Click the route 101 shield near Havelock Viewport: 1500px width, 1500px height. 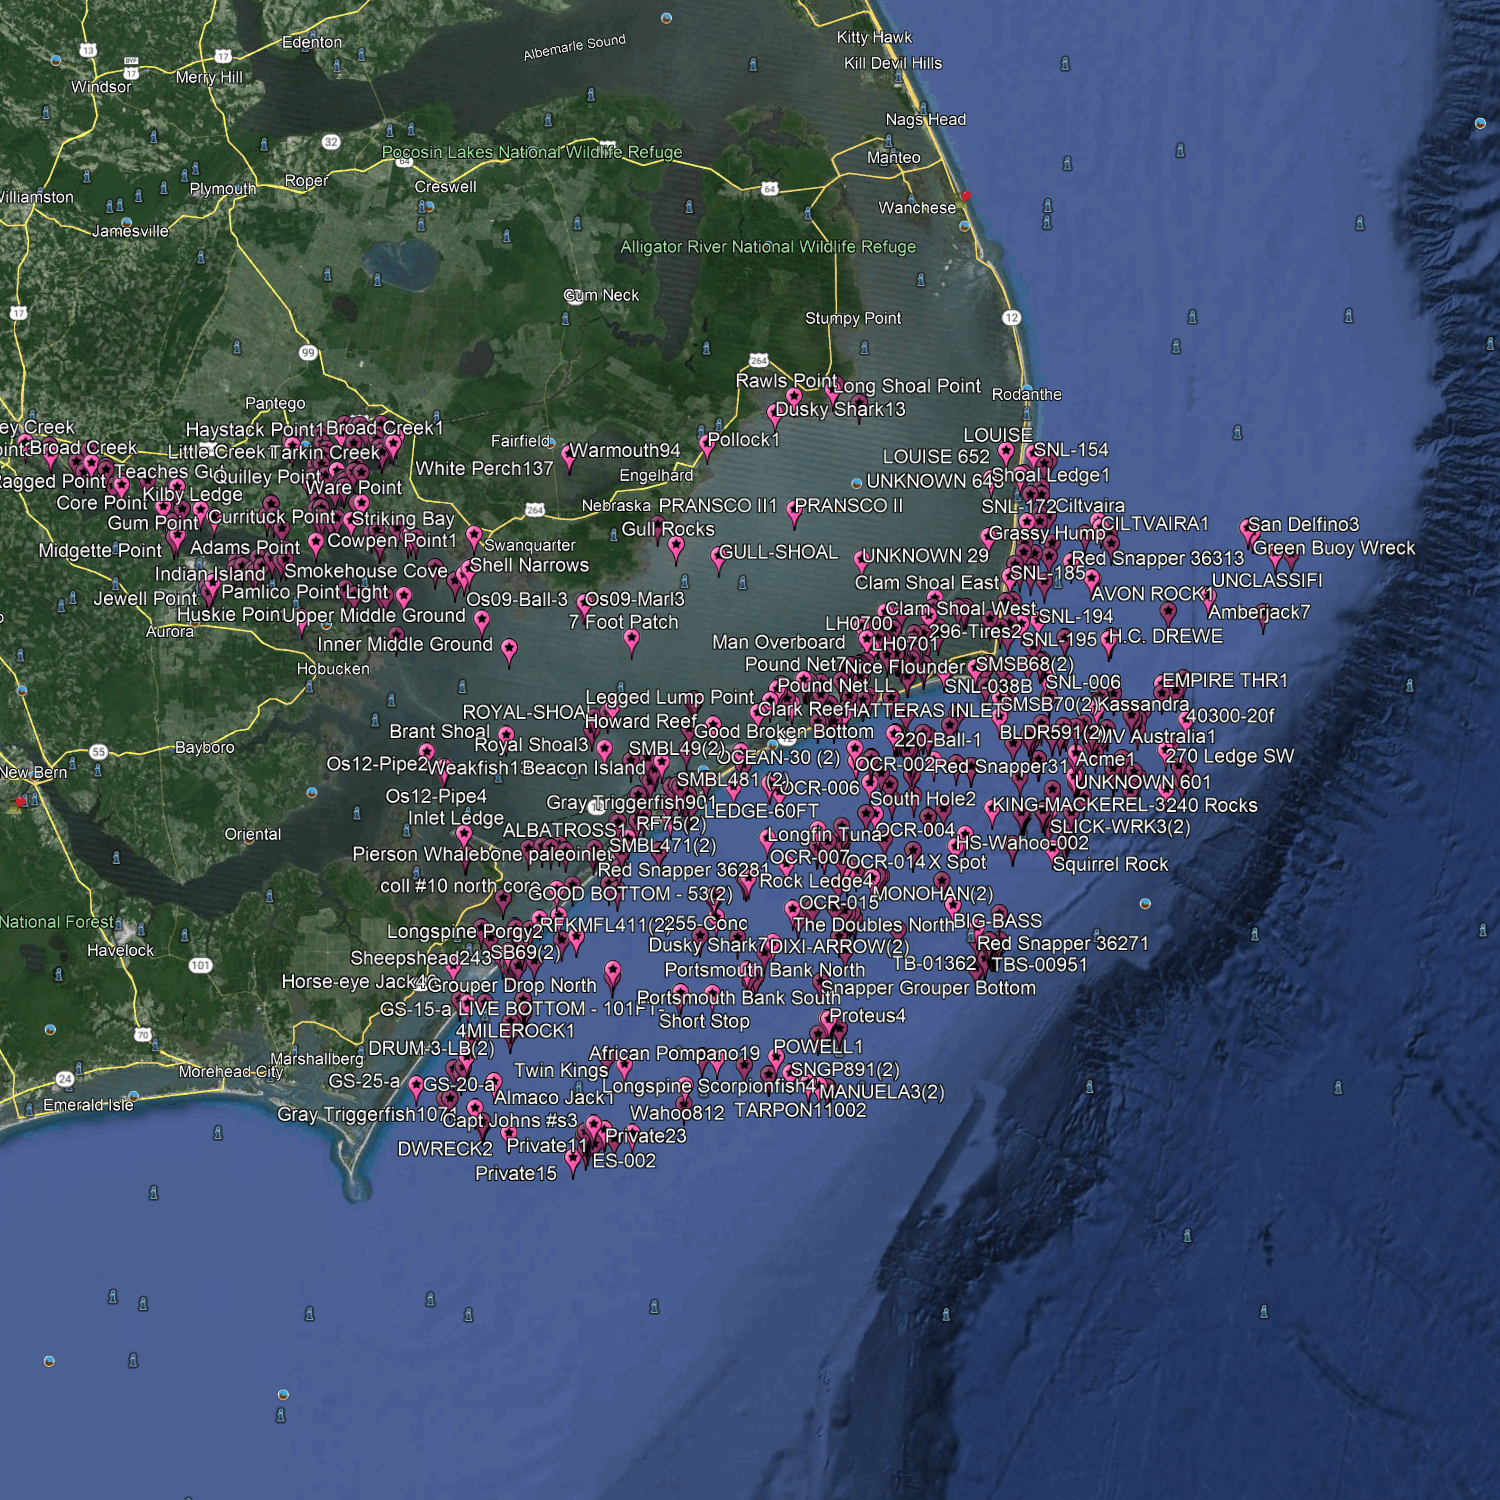pyautogui.click(x=201, y=966)
